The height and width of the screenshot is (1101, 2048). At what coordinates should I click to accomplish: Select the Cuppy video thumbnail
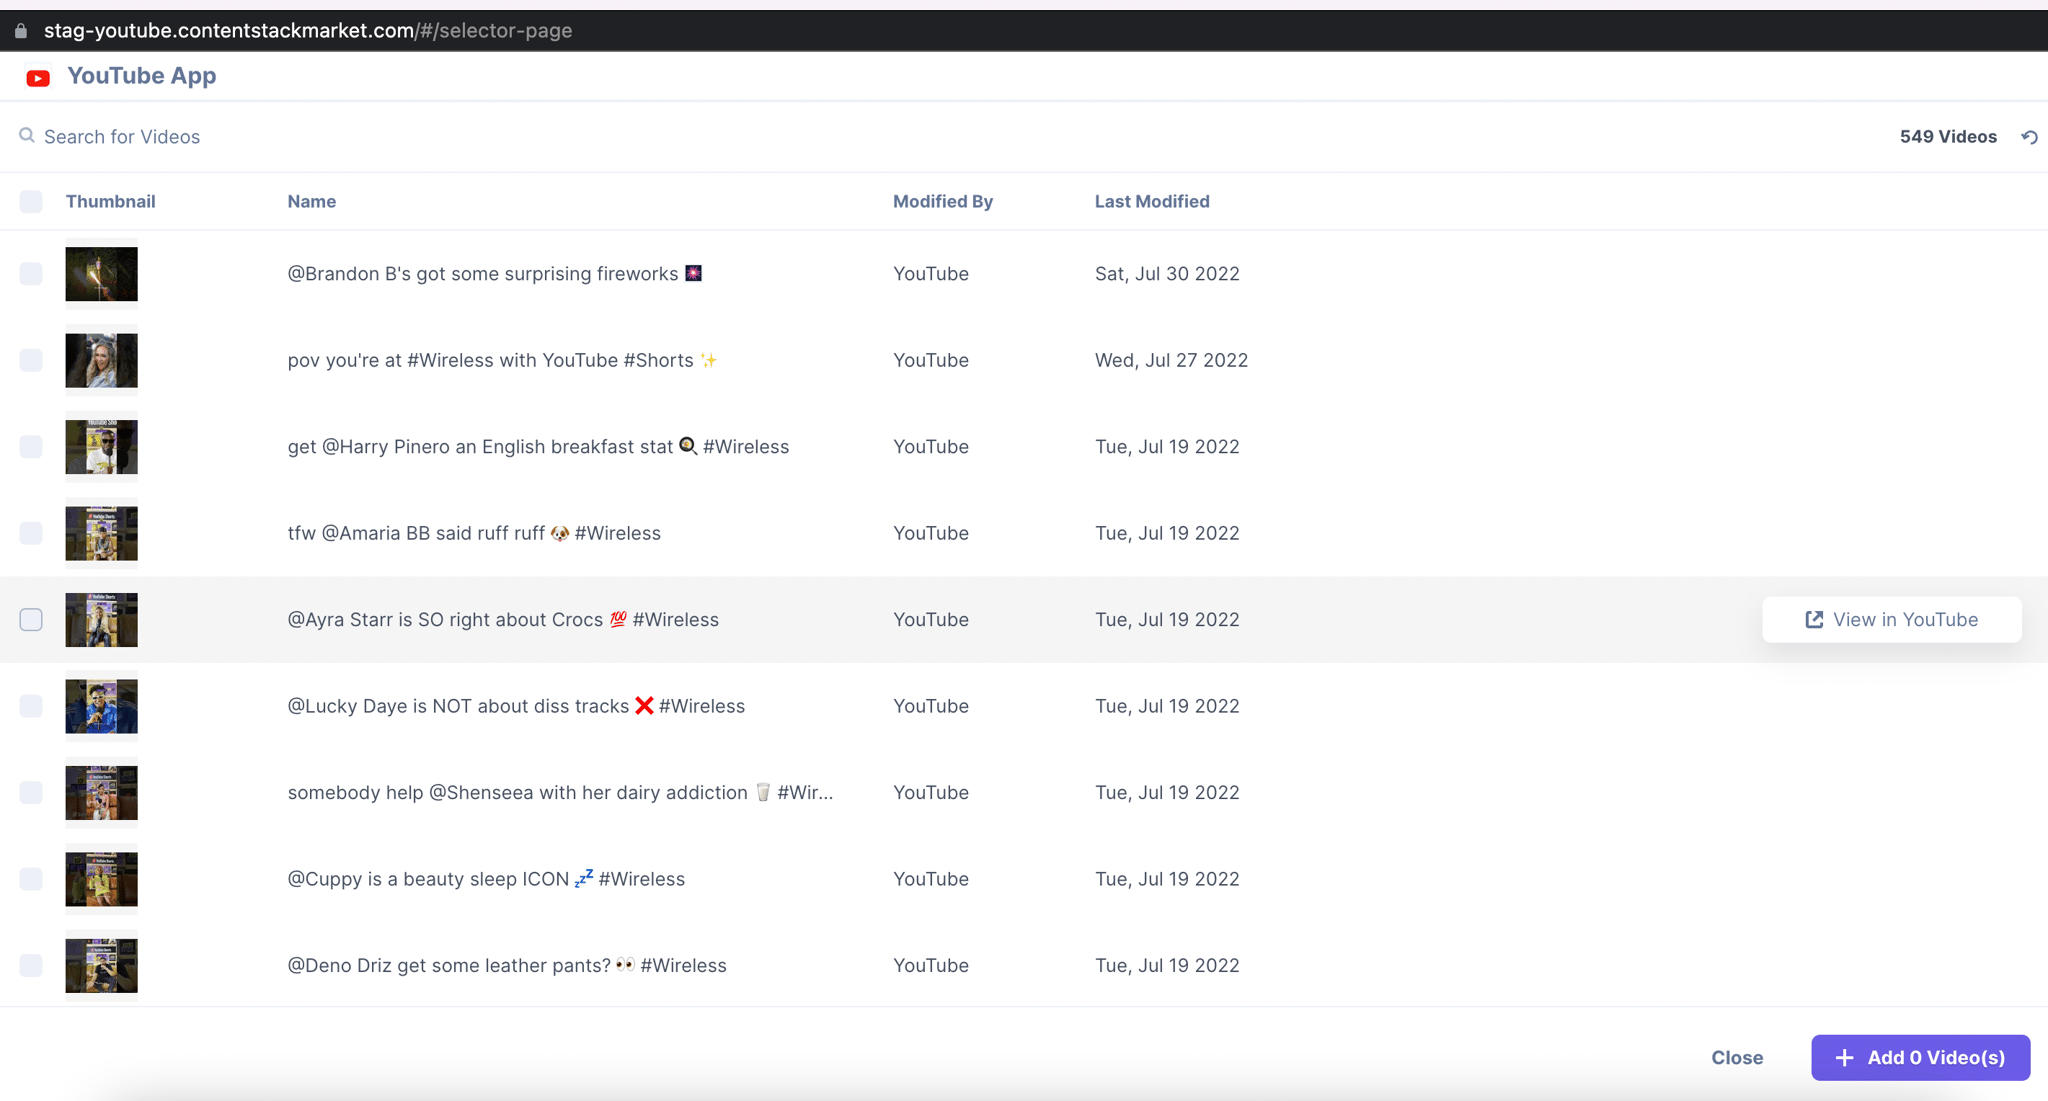102,879
